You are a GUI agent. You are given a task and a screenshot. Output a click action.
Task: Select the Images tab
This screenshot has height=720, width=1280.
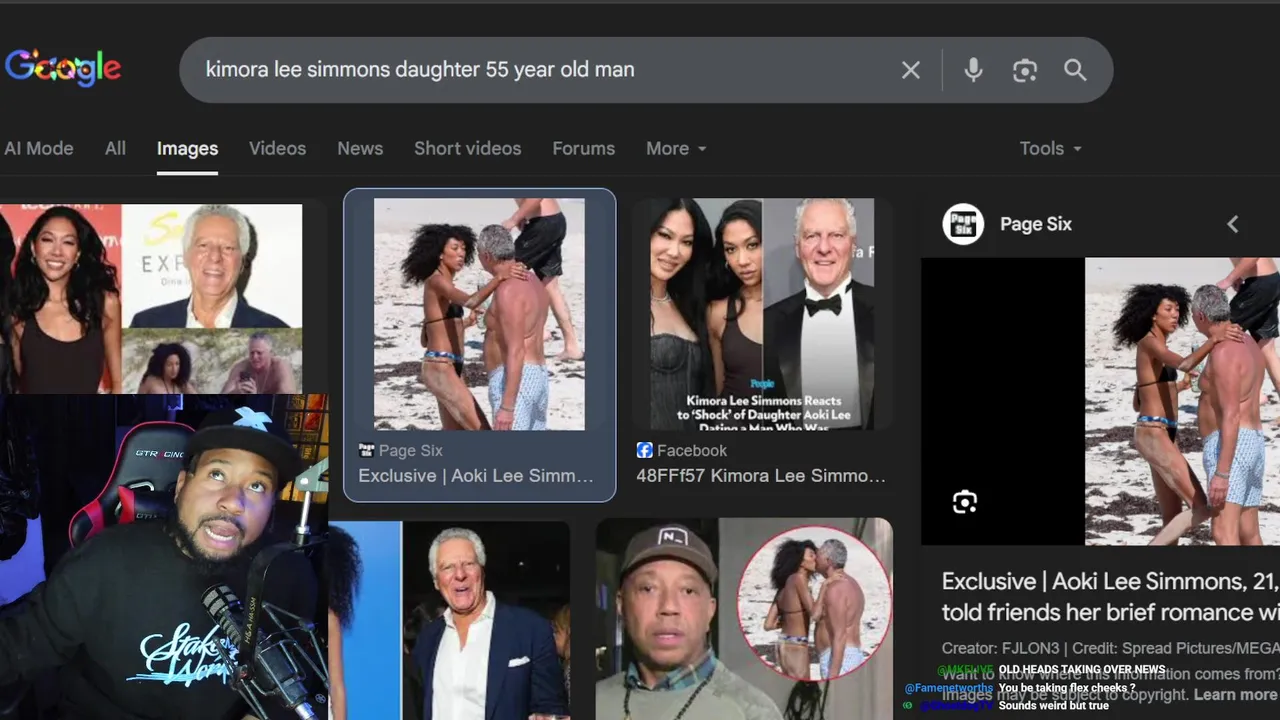(x=187, y=149)
